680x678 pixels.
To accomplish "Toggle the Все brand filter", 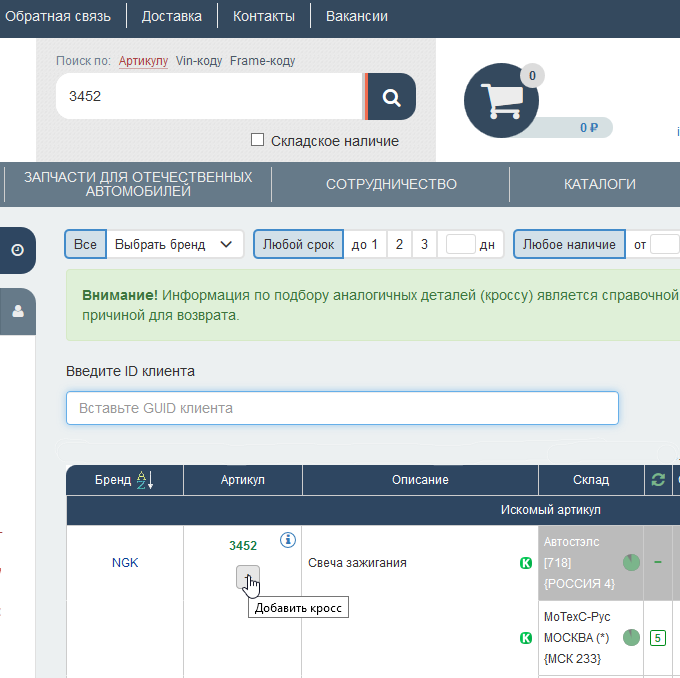I will pos(85,244).
